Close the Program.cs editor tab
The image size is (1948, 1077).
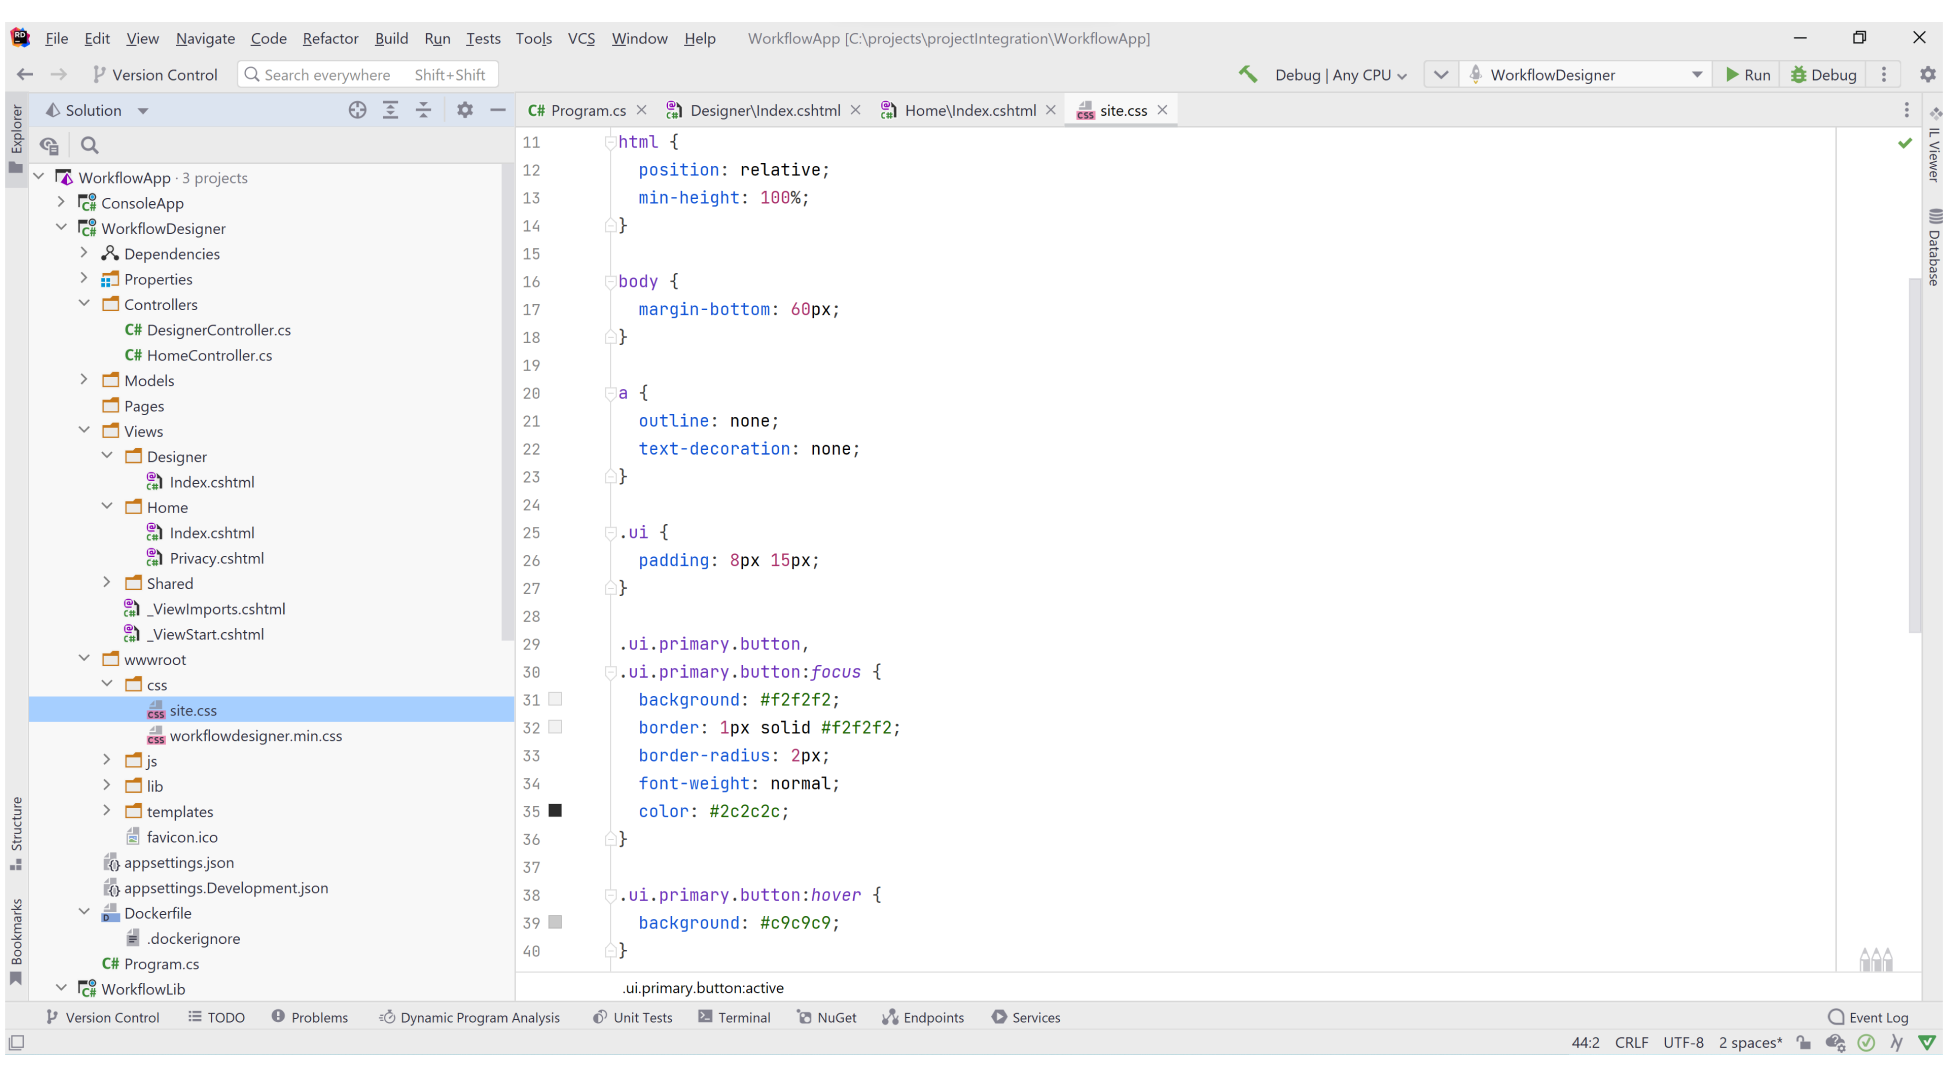click(641, 110)
